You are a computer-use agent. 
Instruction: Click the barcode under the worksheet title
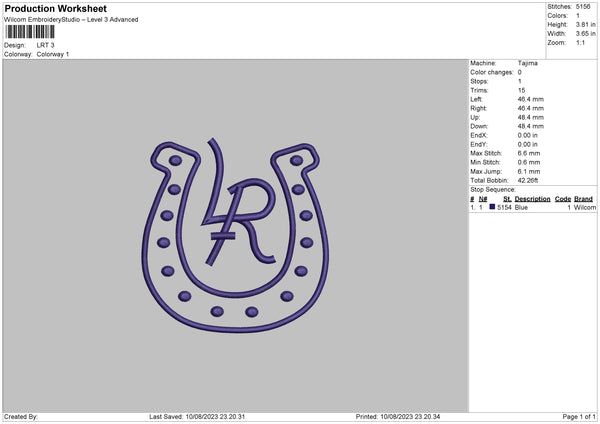tap(30, 32)
